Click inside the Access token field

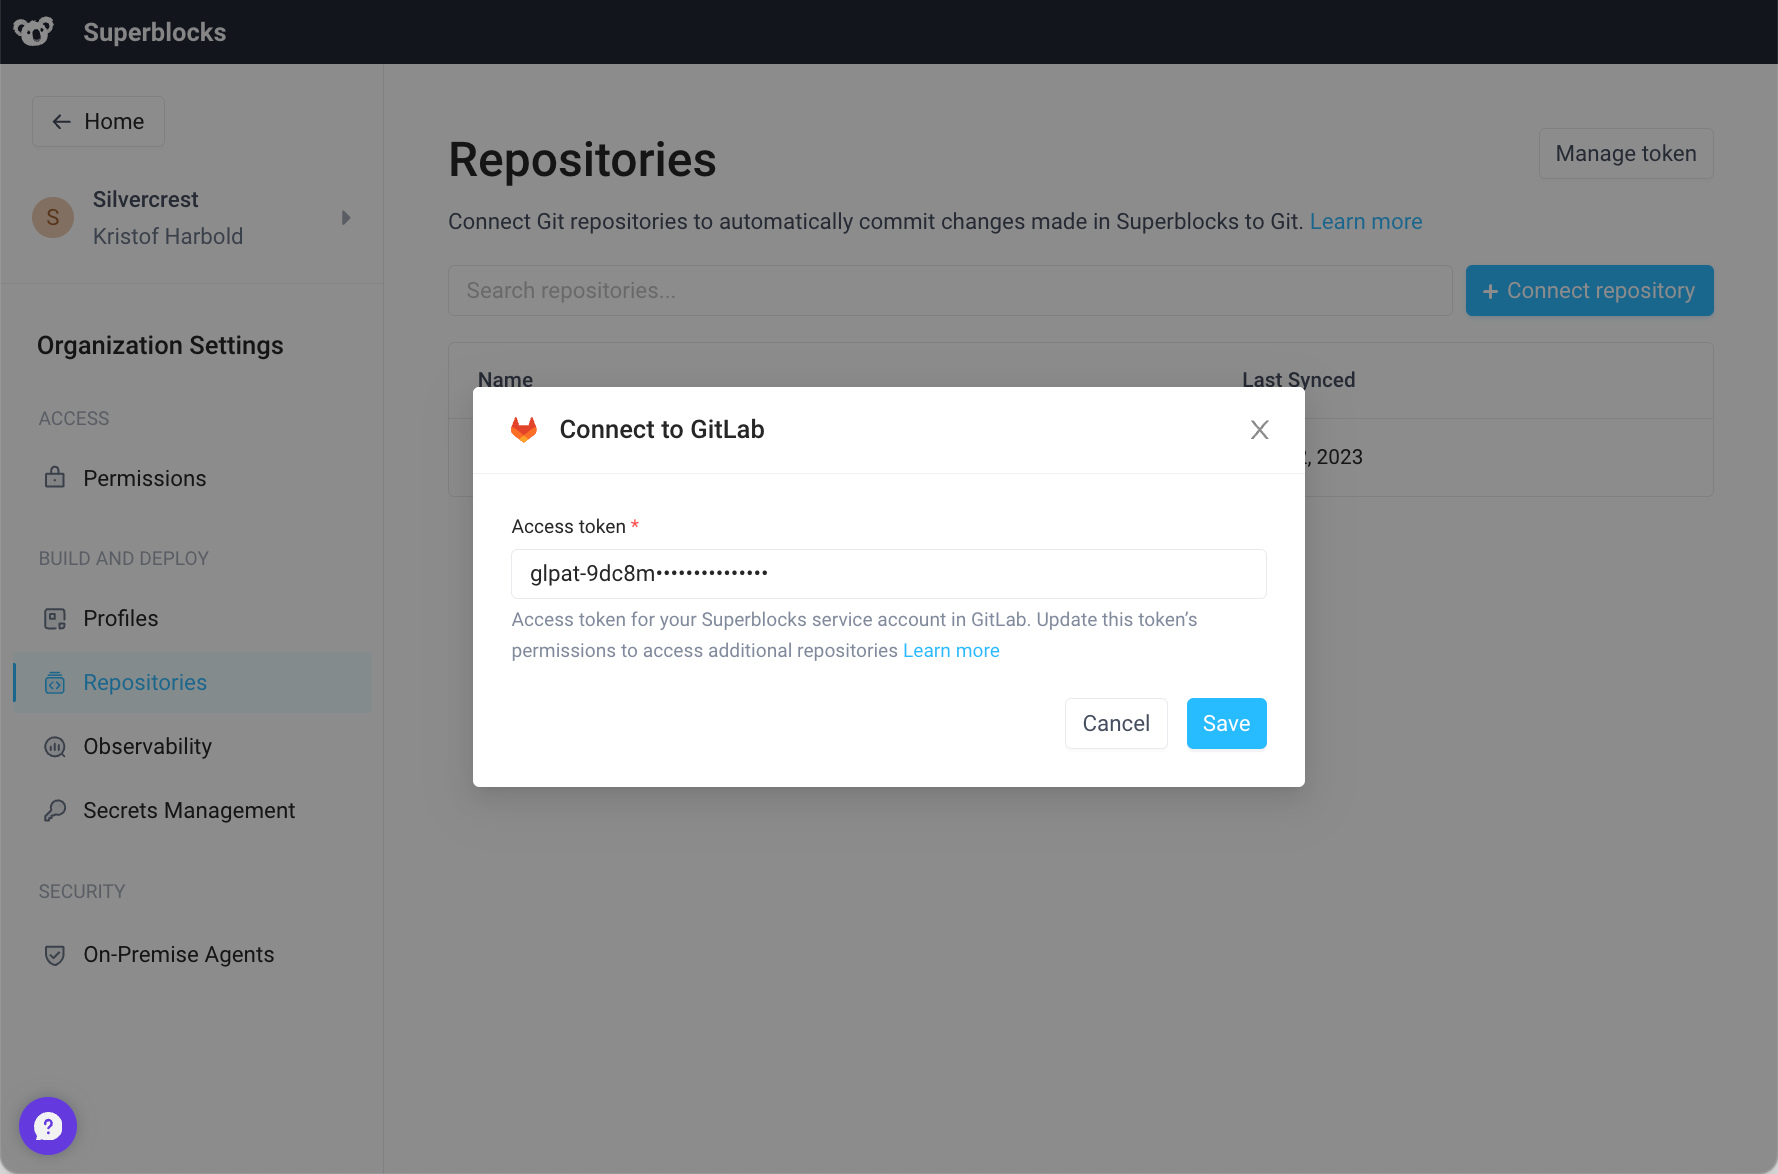[x=888, y=573]
